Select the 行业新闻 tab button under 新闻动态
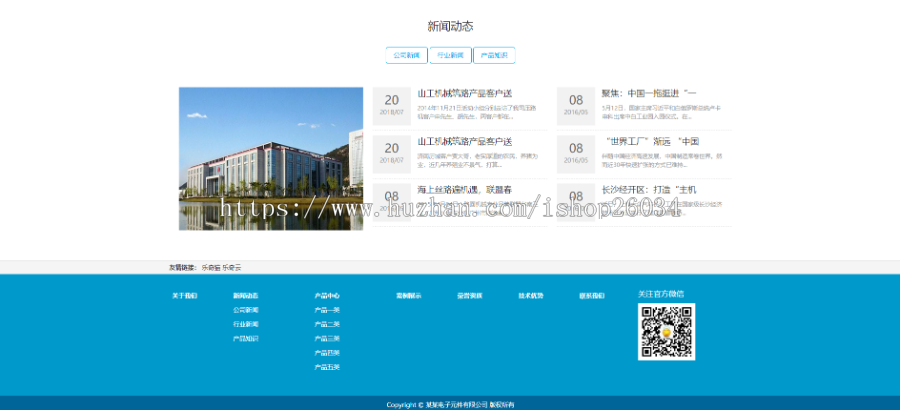 pos(451,55)
